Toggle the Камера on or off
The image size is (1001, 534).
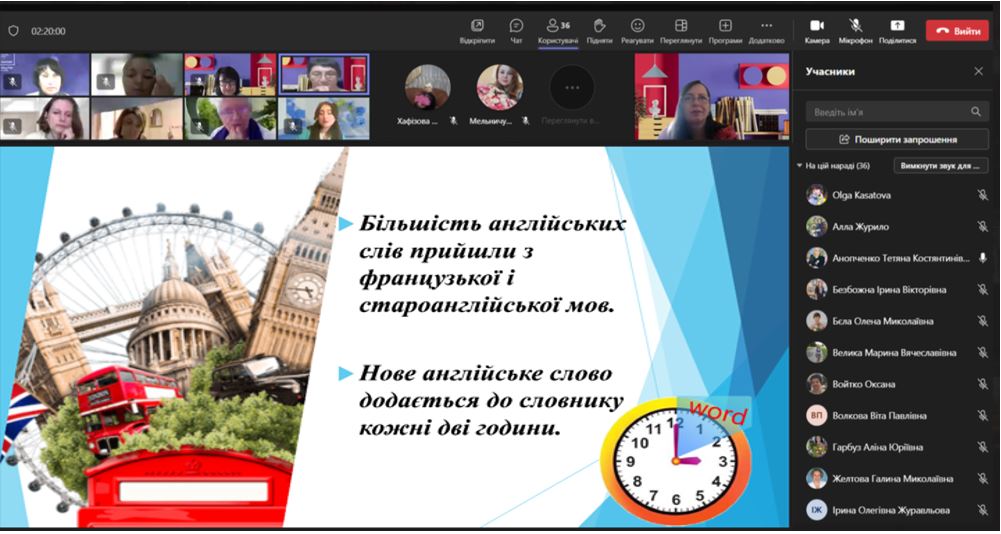pyautogui.click(x=817, y=31)
